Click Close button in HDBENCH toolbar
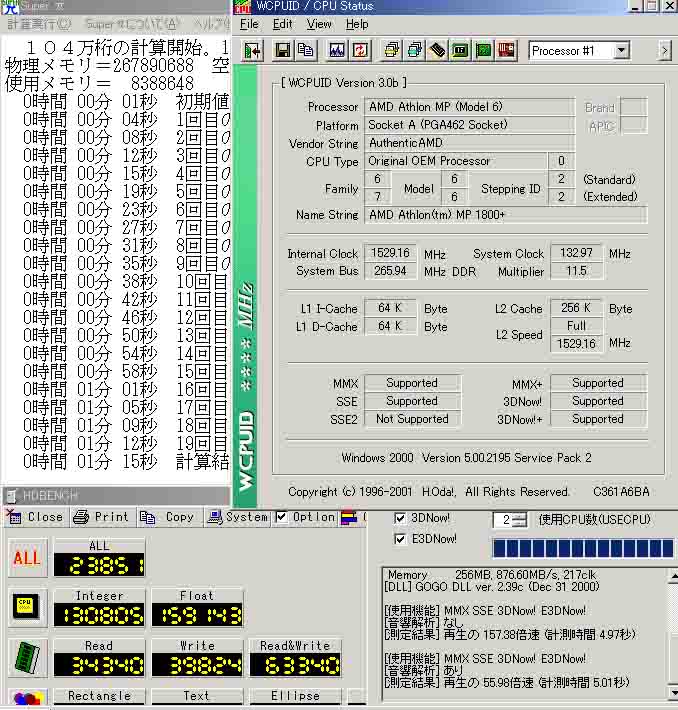 click(x=35, y=517)
